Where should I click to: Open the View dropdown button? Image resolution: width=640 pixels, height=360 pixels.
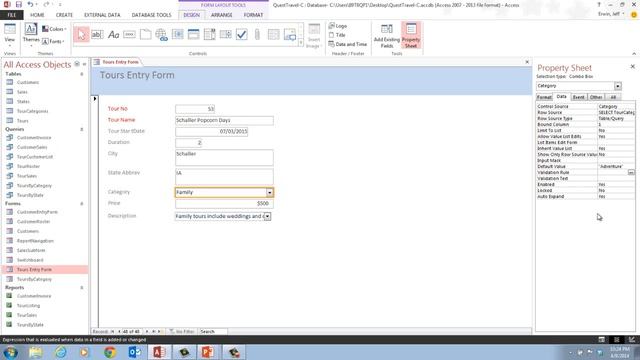click(9, 35)
